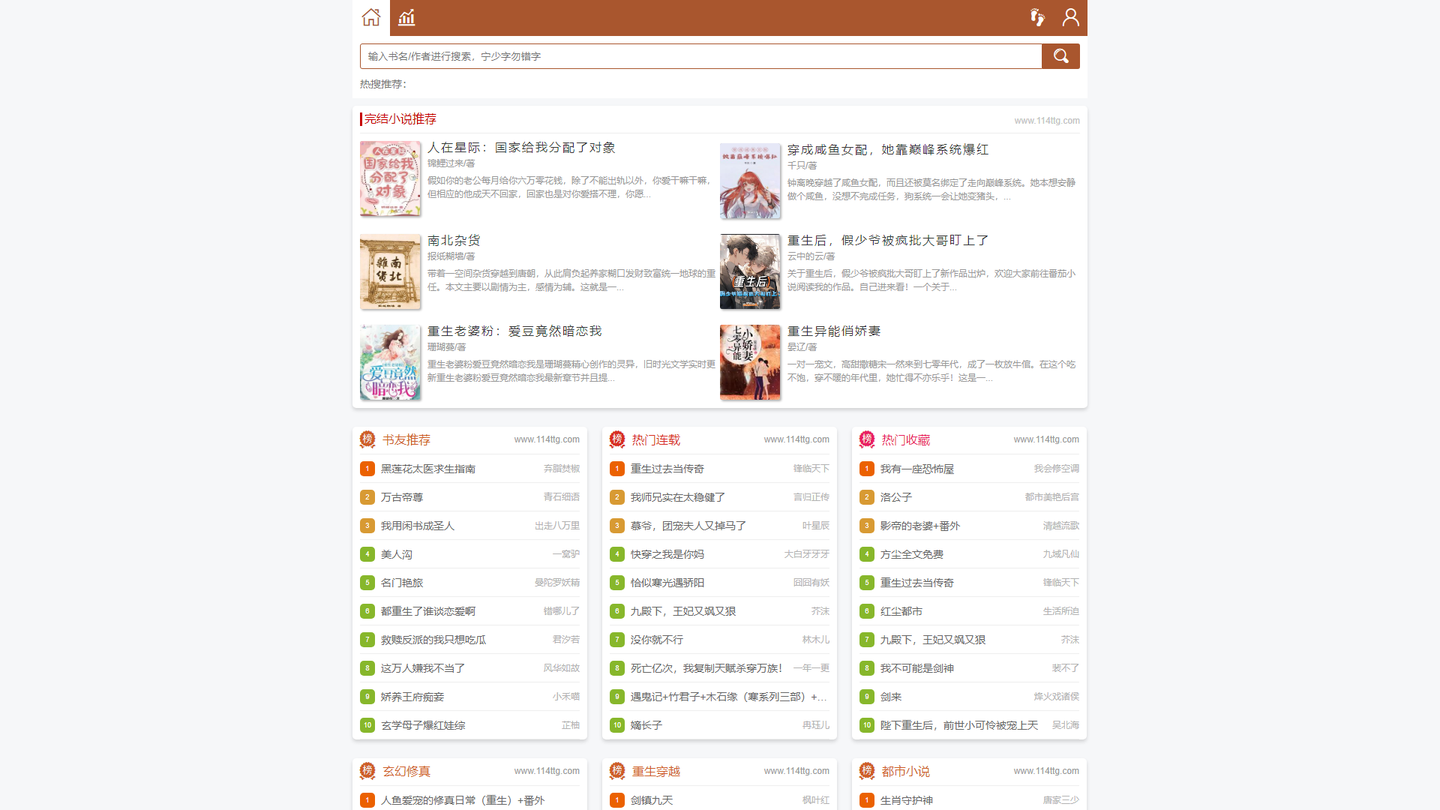Viewport: 1440px width, 810px height.
Task: Click the magnifier search button
Action: 1061,56
